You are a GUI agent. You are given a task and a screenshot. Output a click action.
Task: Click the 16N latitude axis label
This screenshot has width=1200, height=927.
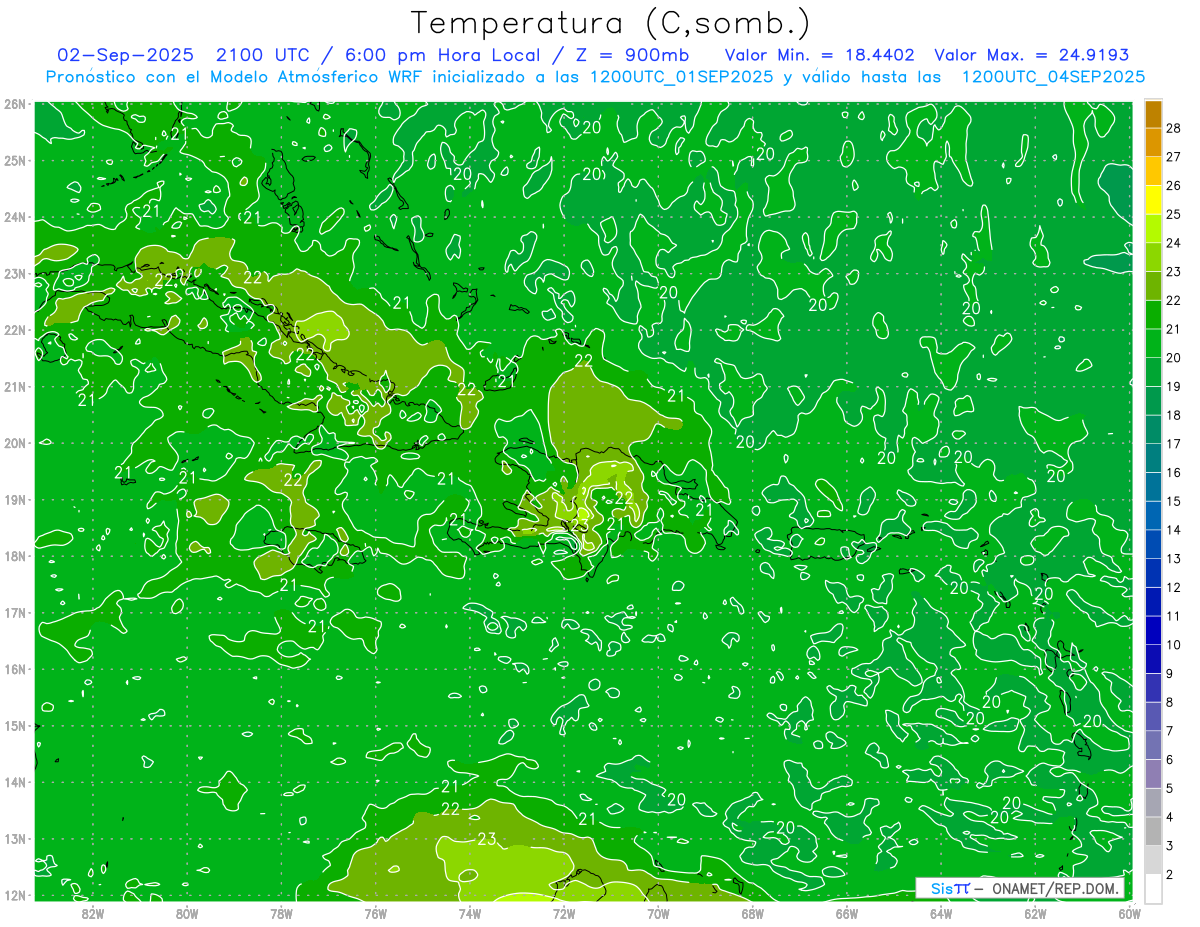click(14, 669)
